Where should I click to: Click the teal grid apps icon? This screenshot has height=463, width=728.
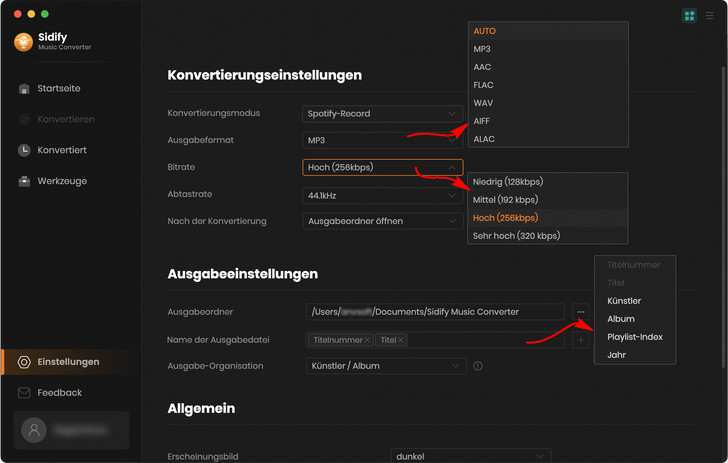[x=689, y=15]
